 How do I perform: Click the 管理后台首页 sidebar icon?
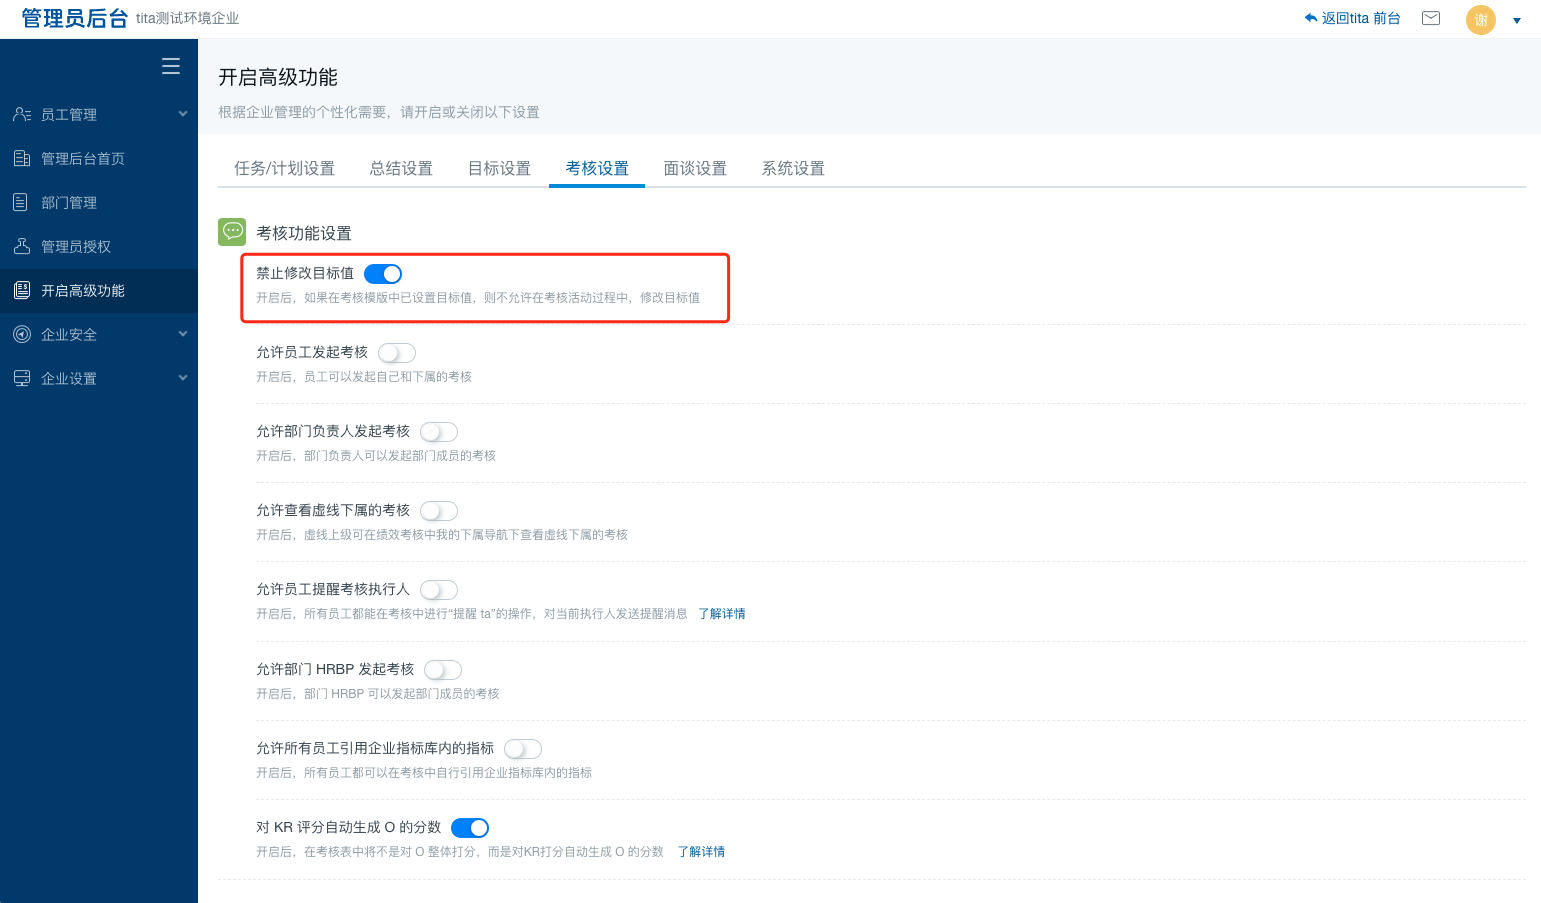22,158
